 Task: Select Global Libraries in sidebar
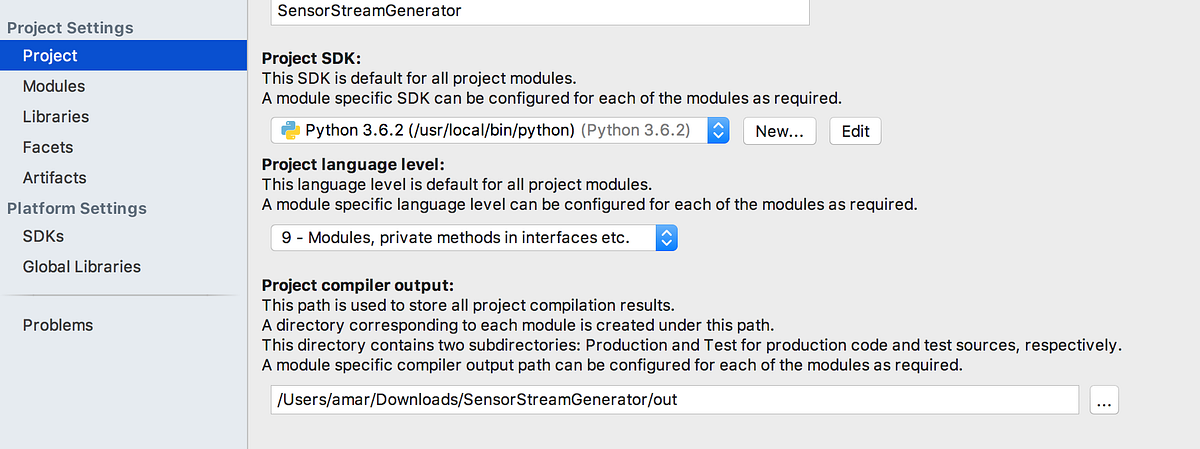(82, 267)
